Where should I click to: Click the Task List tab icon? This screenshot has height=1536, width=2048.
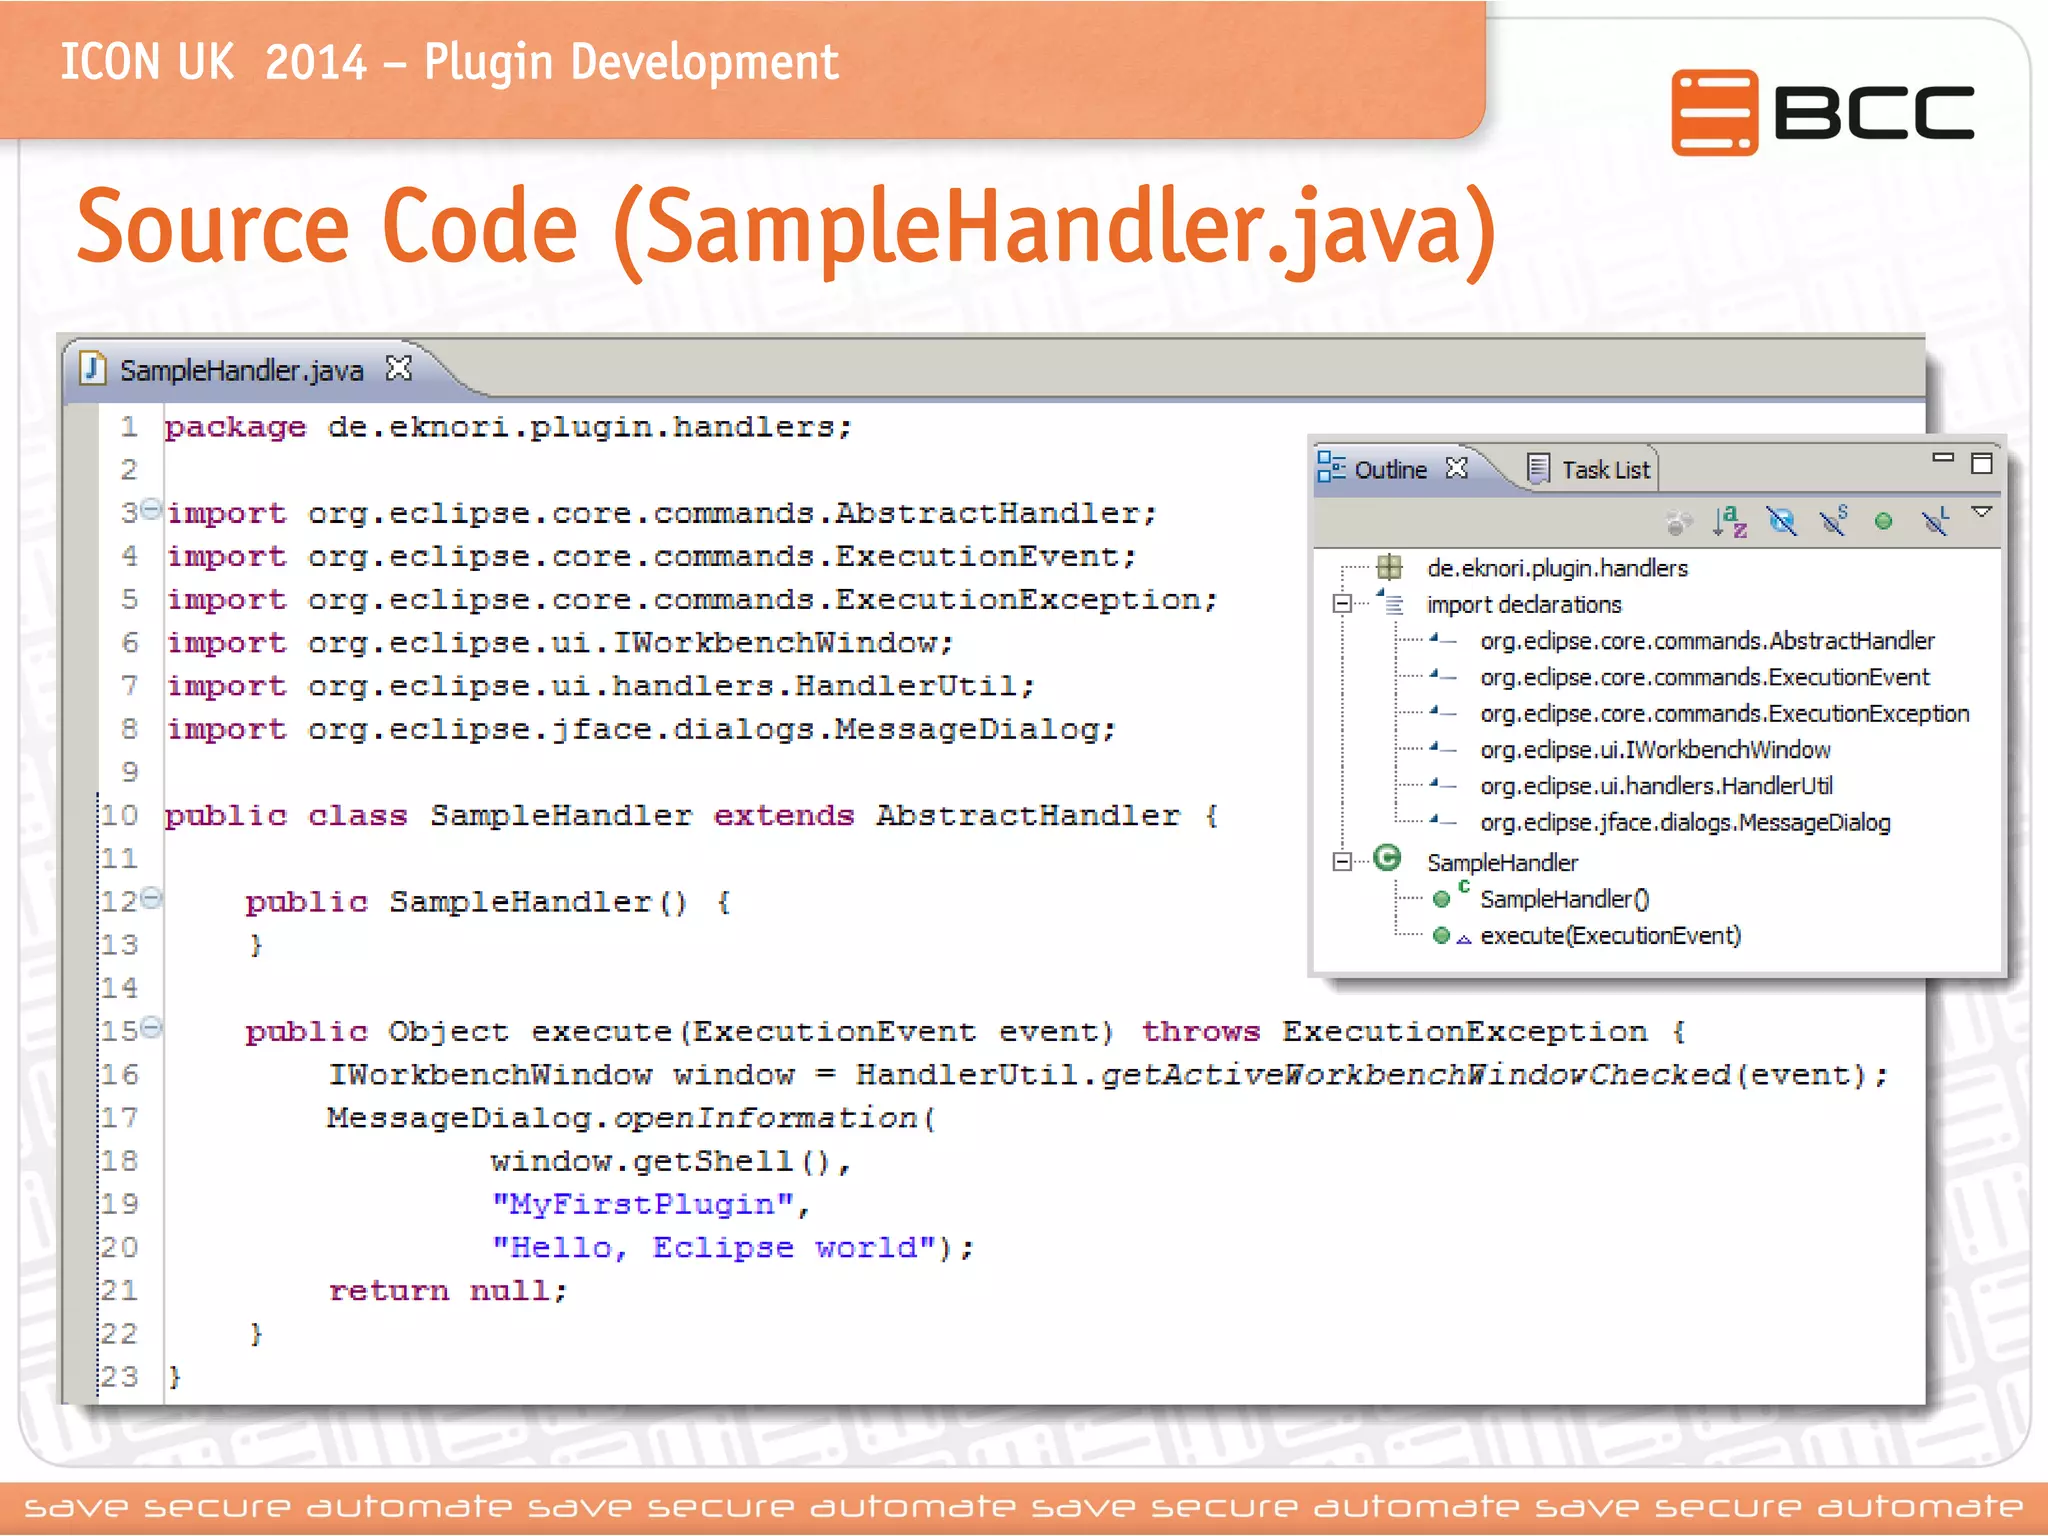(1538, 468)
